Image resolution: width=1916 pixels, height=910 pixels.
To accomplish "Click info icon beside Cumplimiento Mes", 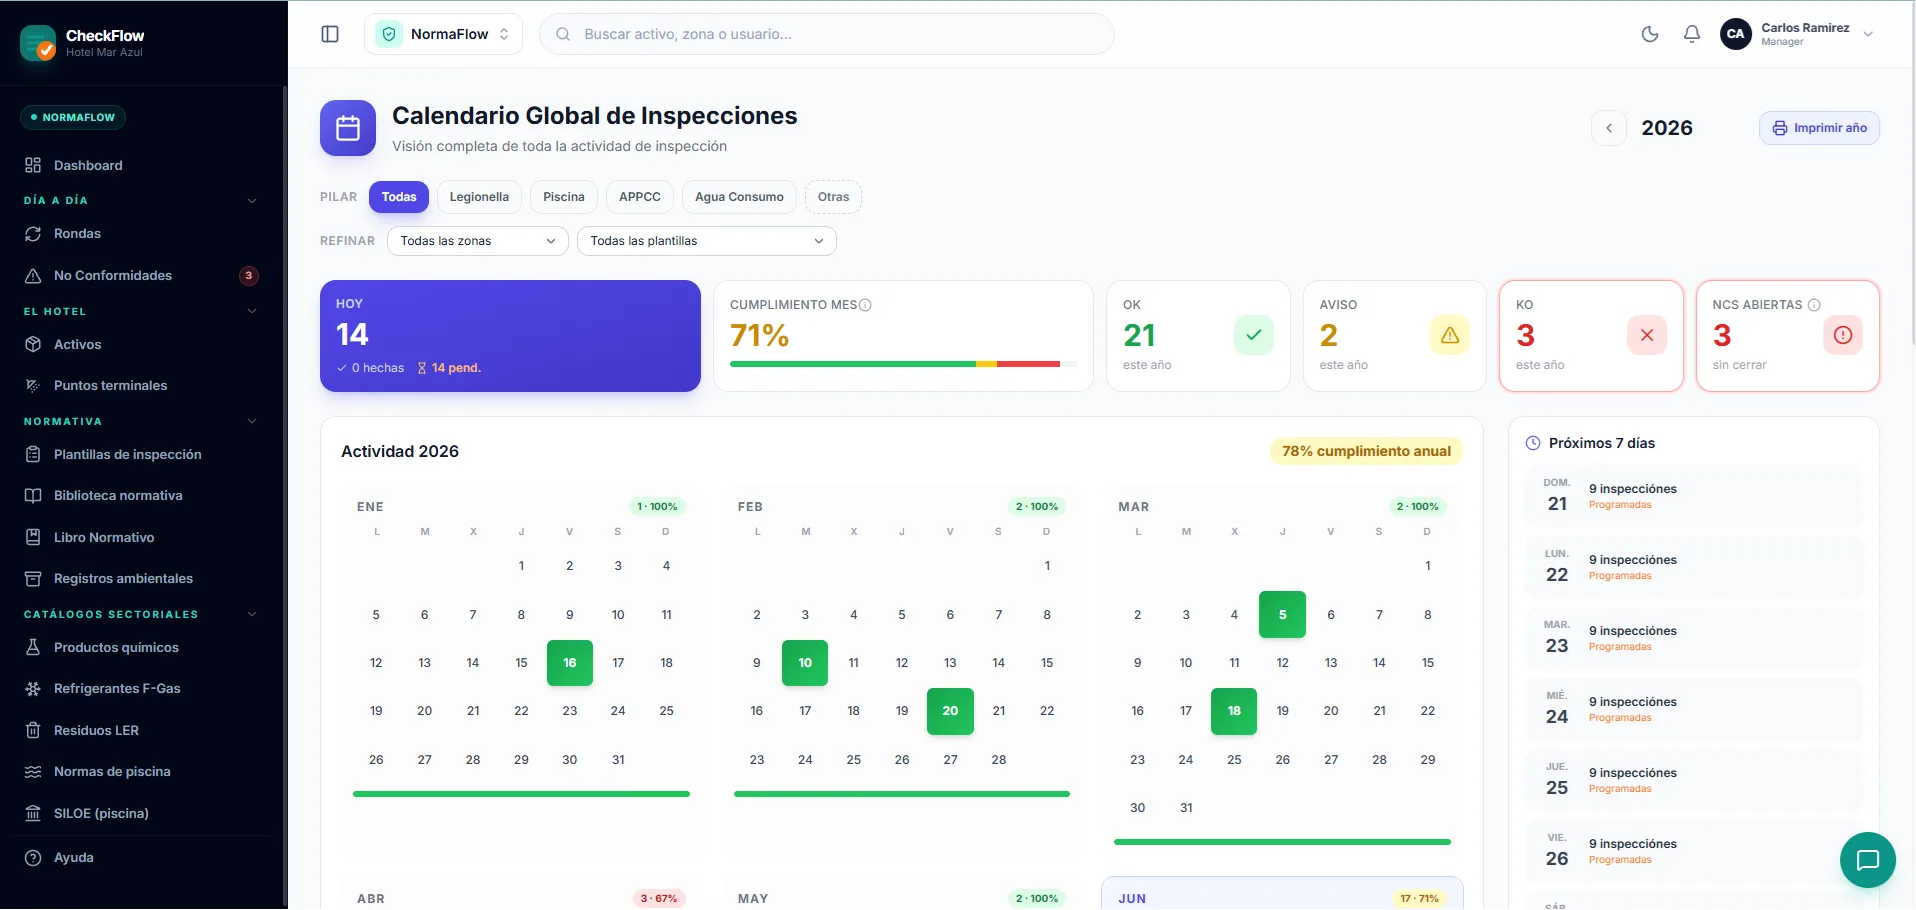I will 865,305.
